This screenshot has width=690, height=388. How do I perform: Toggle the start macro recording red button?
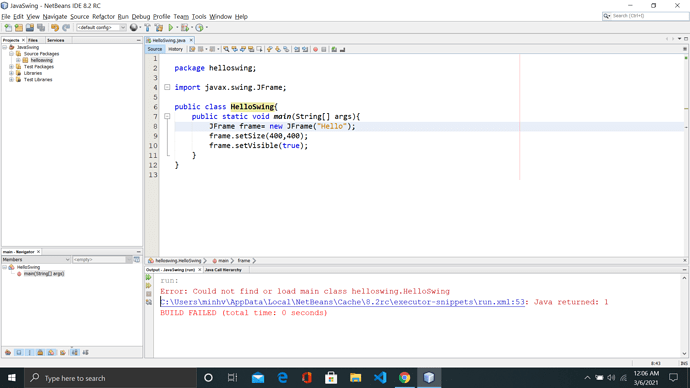tap(315, 49)
